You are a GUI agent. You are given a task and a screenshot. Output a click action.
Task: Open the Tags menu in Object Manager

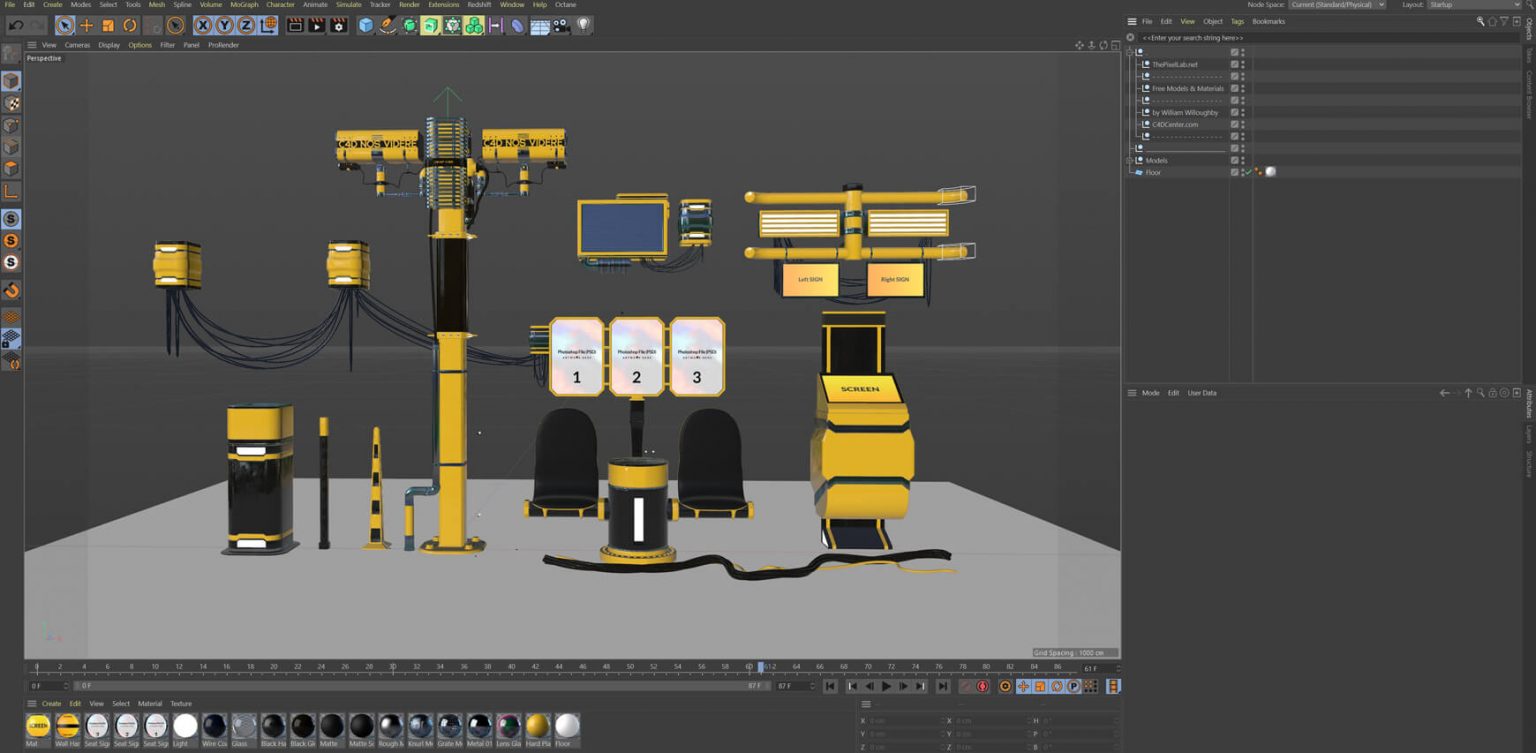1237,21
